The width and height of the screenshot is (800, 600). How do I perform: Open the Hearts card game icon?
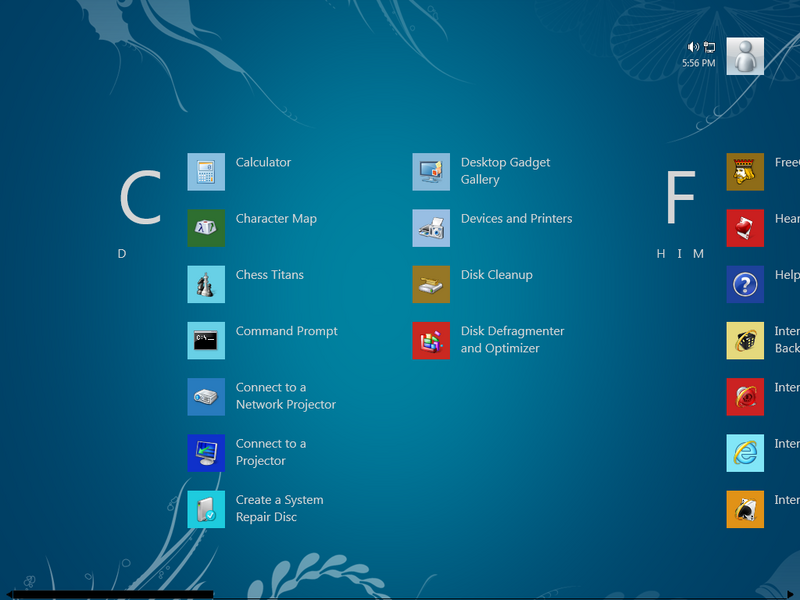(x=745, y=228)
